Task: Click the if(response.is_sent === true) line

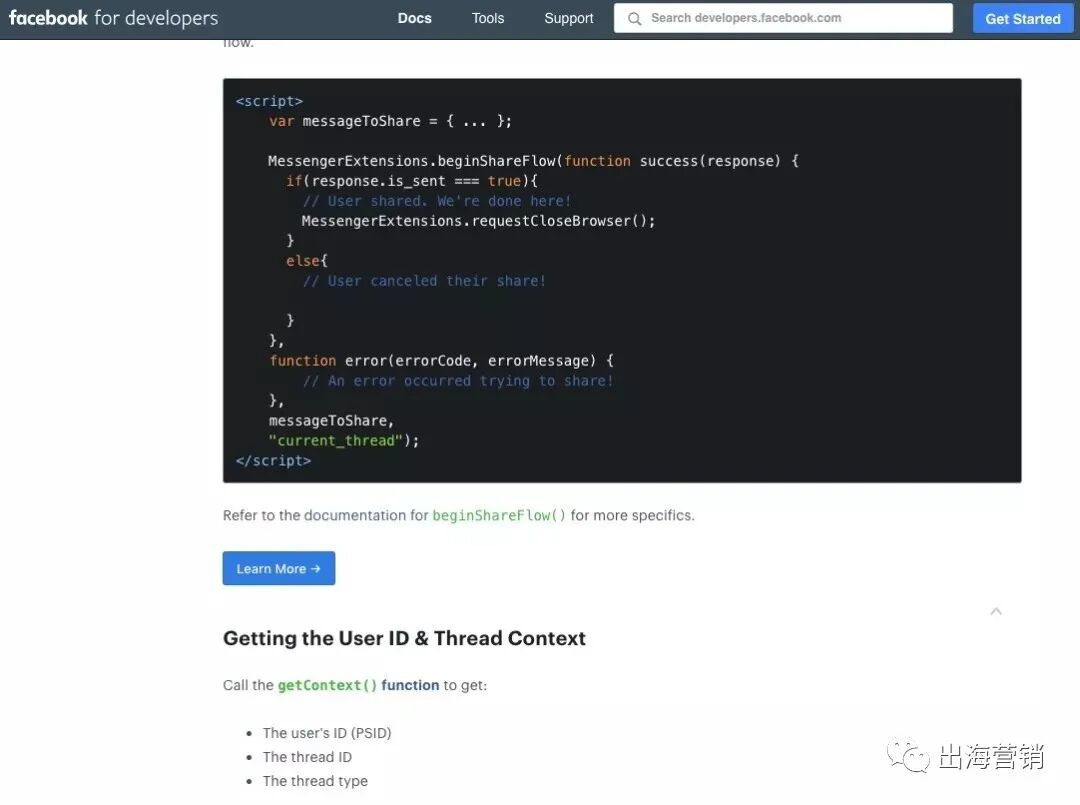Action: (x=412, y=181)
